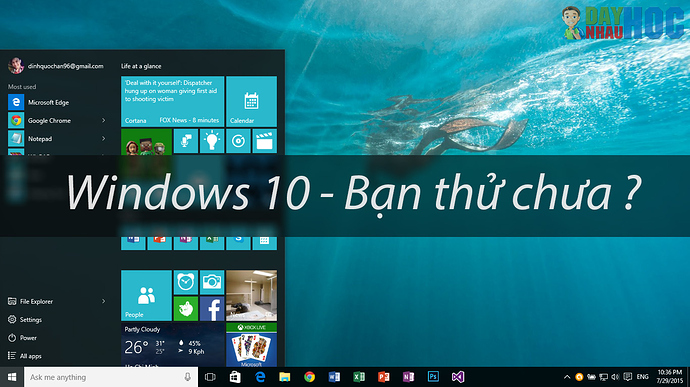Open the Store taskbar icon
The image size is (690, 387).
(235, 377)
